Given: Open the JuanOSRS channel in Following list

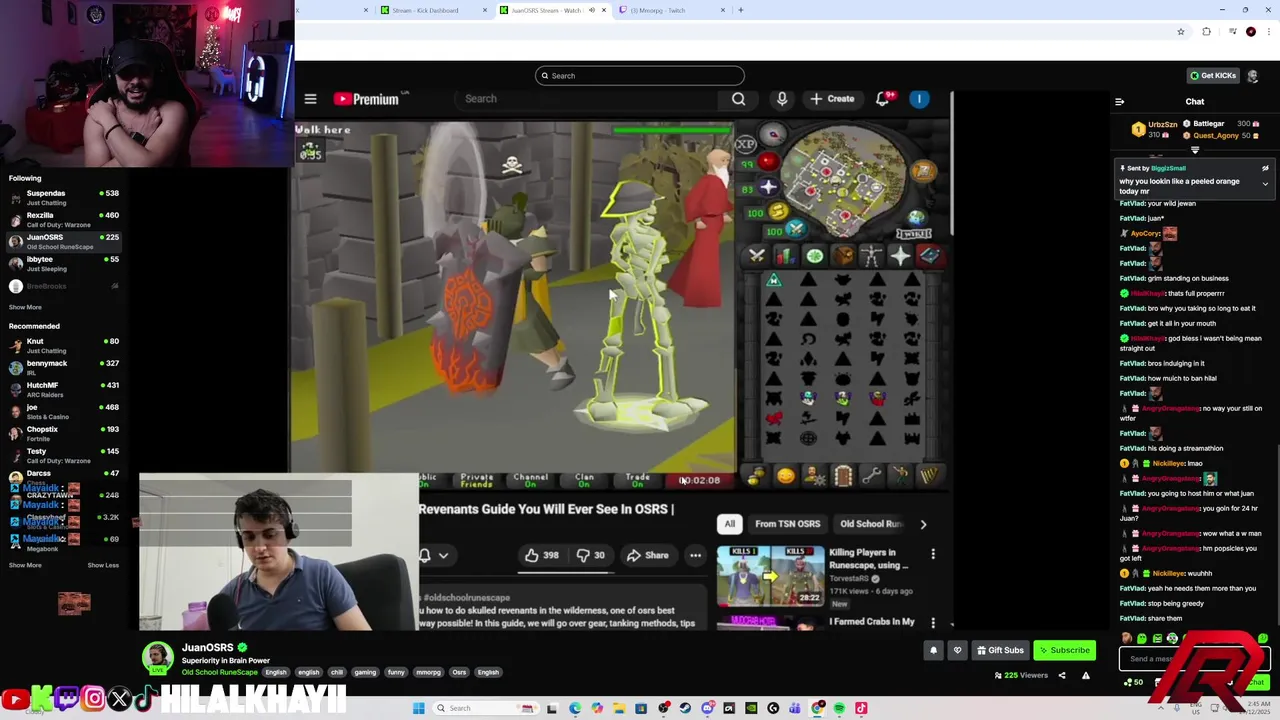Looking at the screenshot, I should (64, 241).
